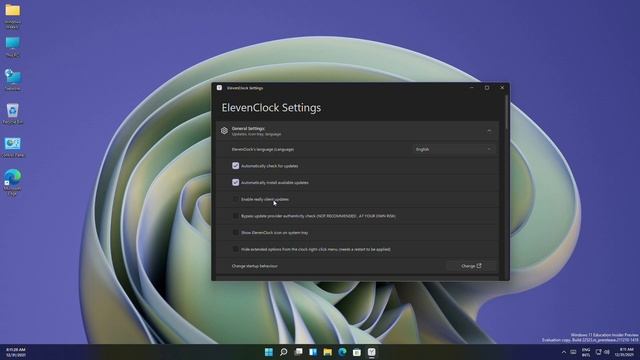
Task: Collapse the General Settings section chevron
Action: tap(489, 131)
